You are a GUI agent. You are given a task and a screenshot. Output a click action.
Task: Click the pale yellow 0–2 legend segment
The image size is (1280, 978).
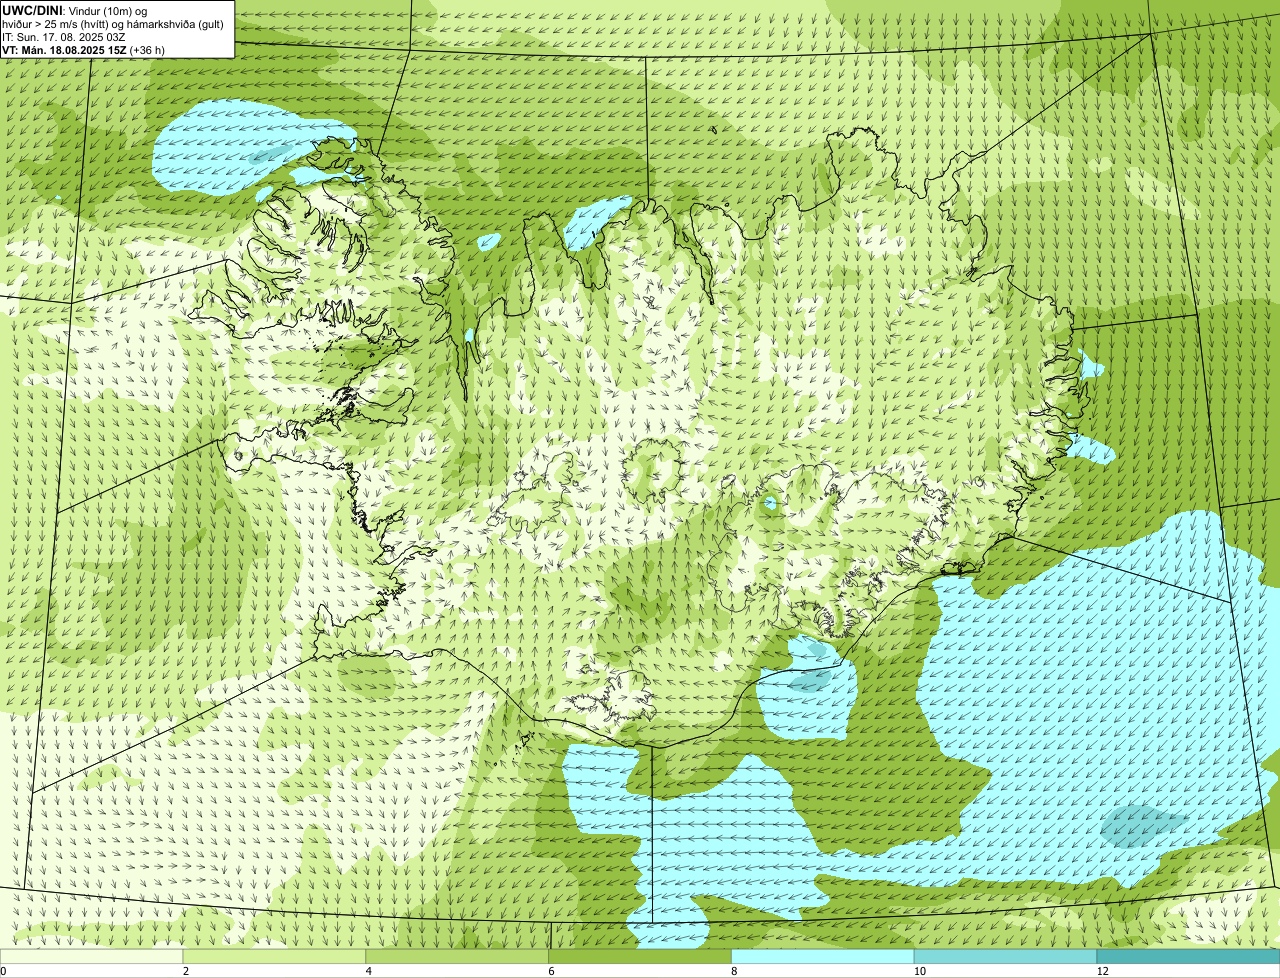click(x=91, y=956)
